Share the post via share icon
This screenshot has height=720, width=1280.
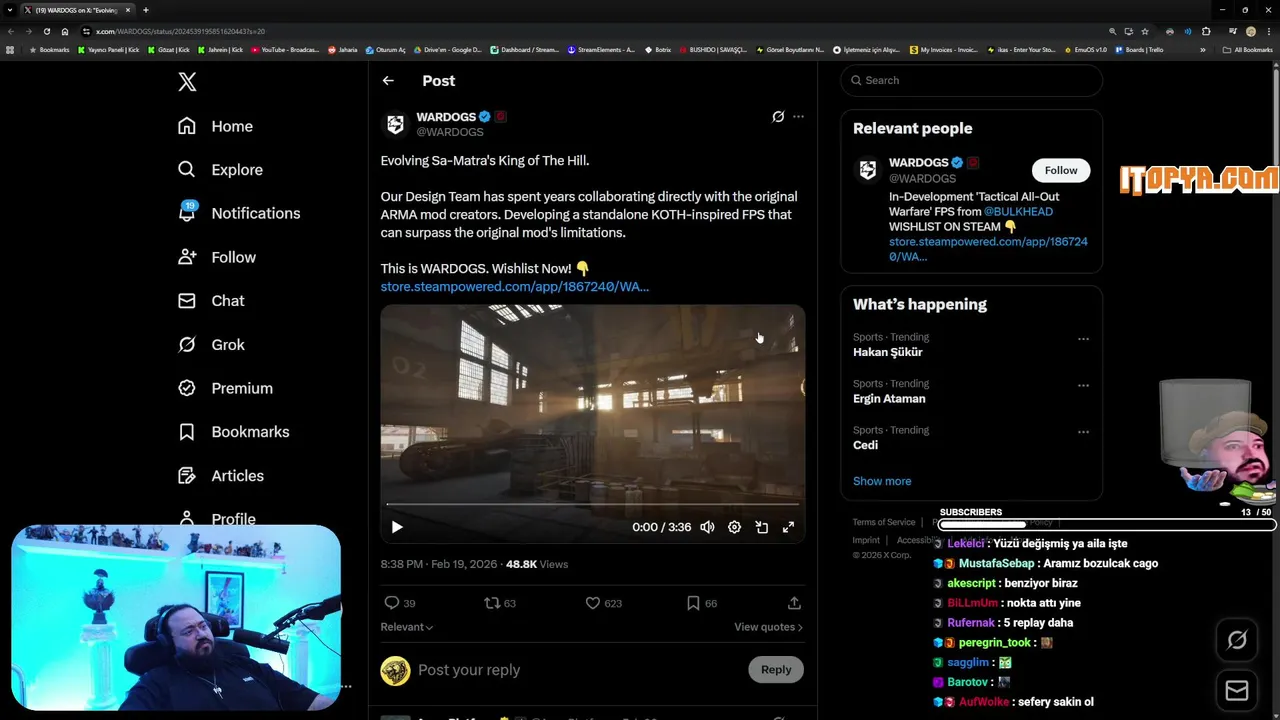point(794,603)
